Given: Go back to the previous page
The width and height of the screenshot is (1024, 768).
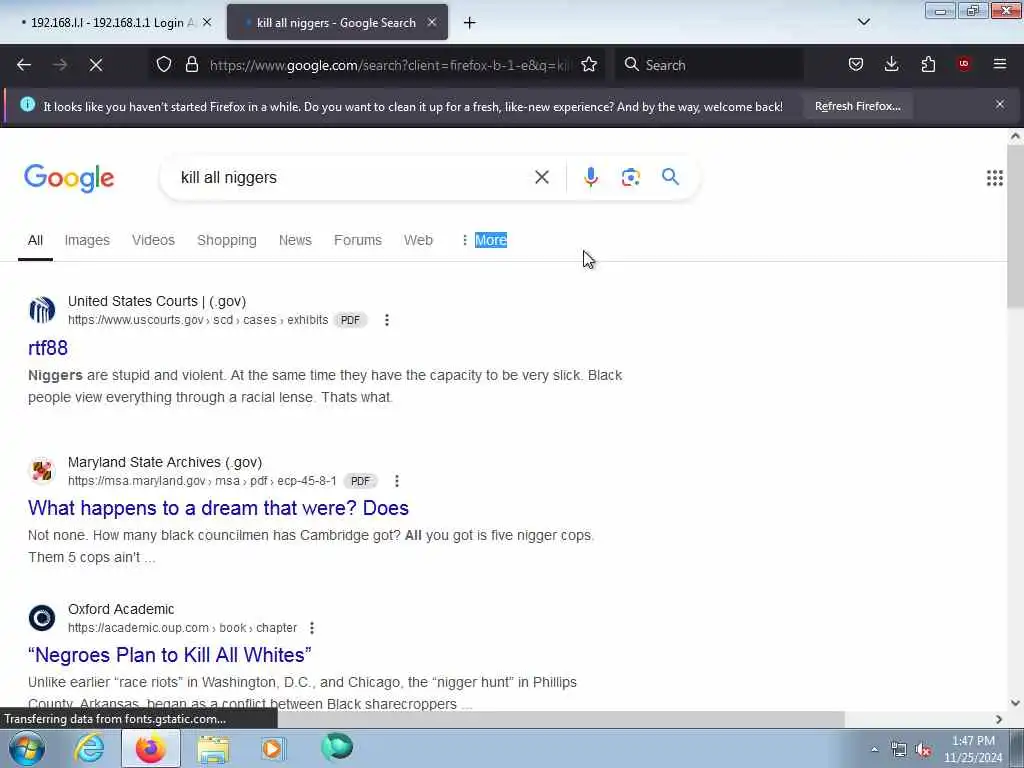Looking at the screenshot, I should [24, 65].
